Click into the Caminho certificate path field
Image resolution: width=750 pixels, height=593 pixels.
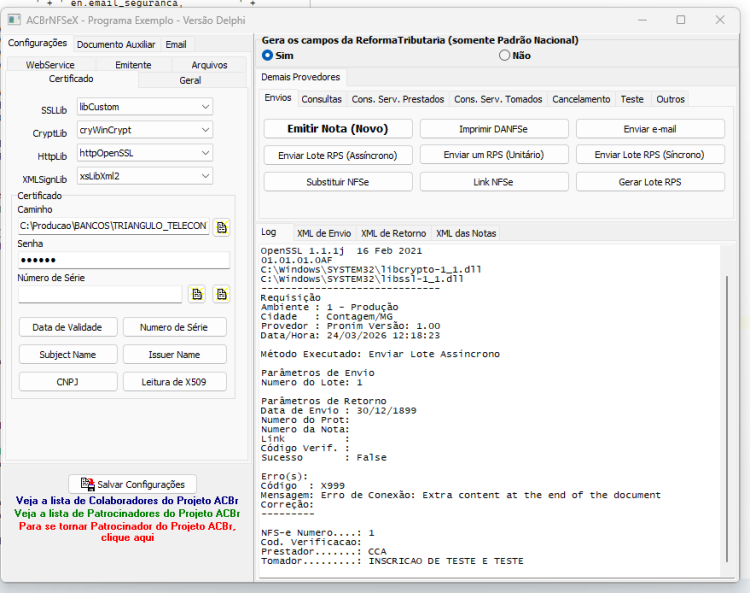pyautogui.click(x=114, y=226)
